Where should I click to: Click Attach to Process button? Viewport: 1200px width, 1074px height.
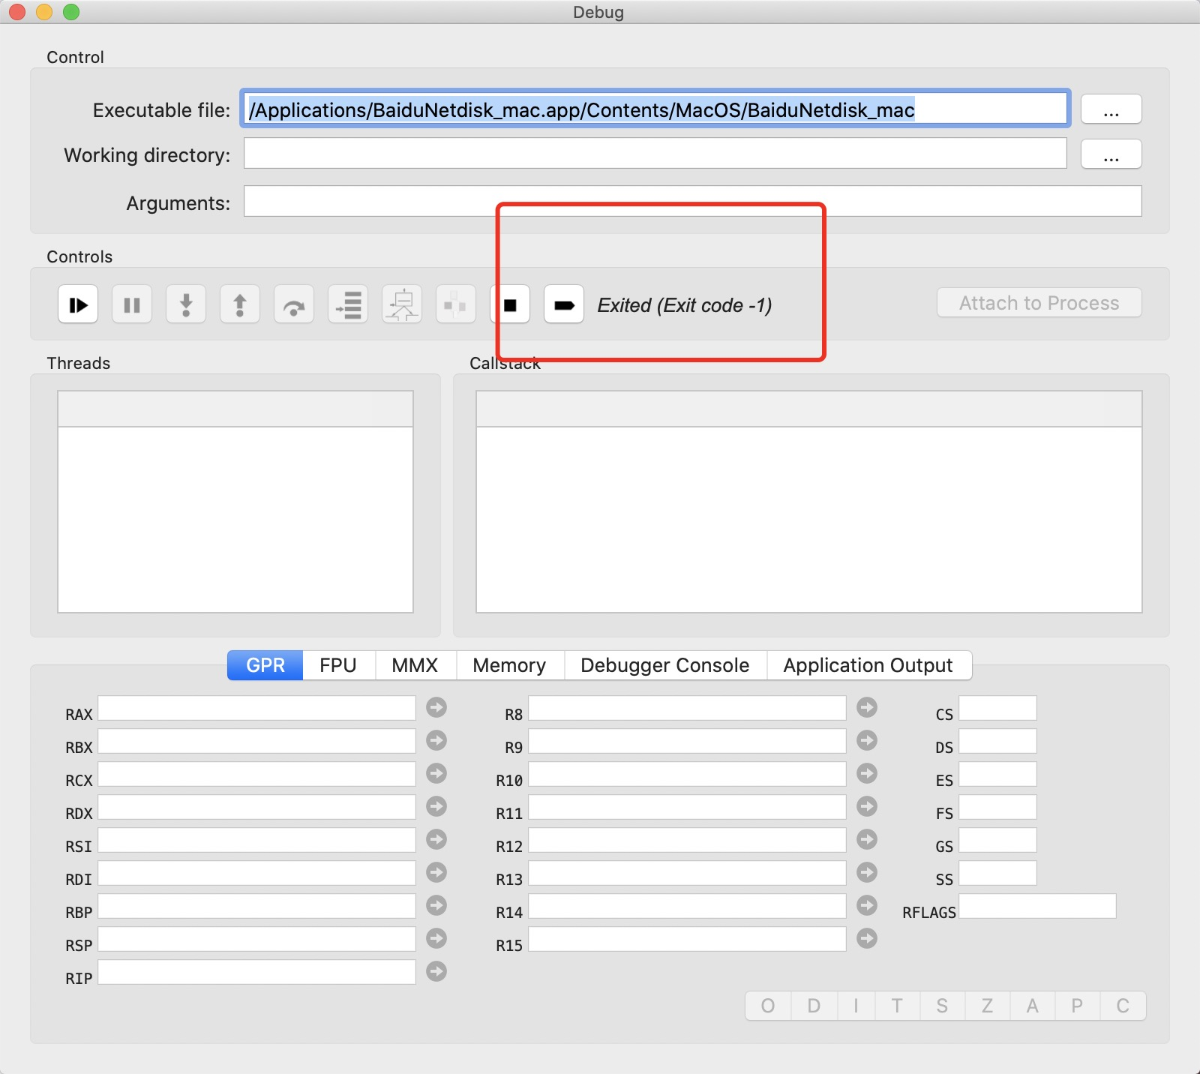tap(1039, 303)
